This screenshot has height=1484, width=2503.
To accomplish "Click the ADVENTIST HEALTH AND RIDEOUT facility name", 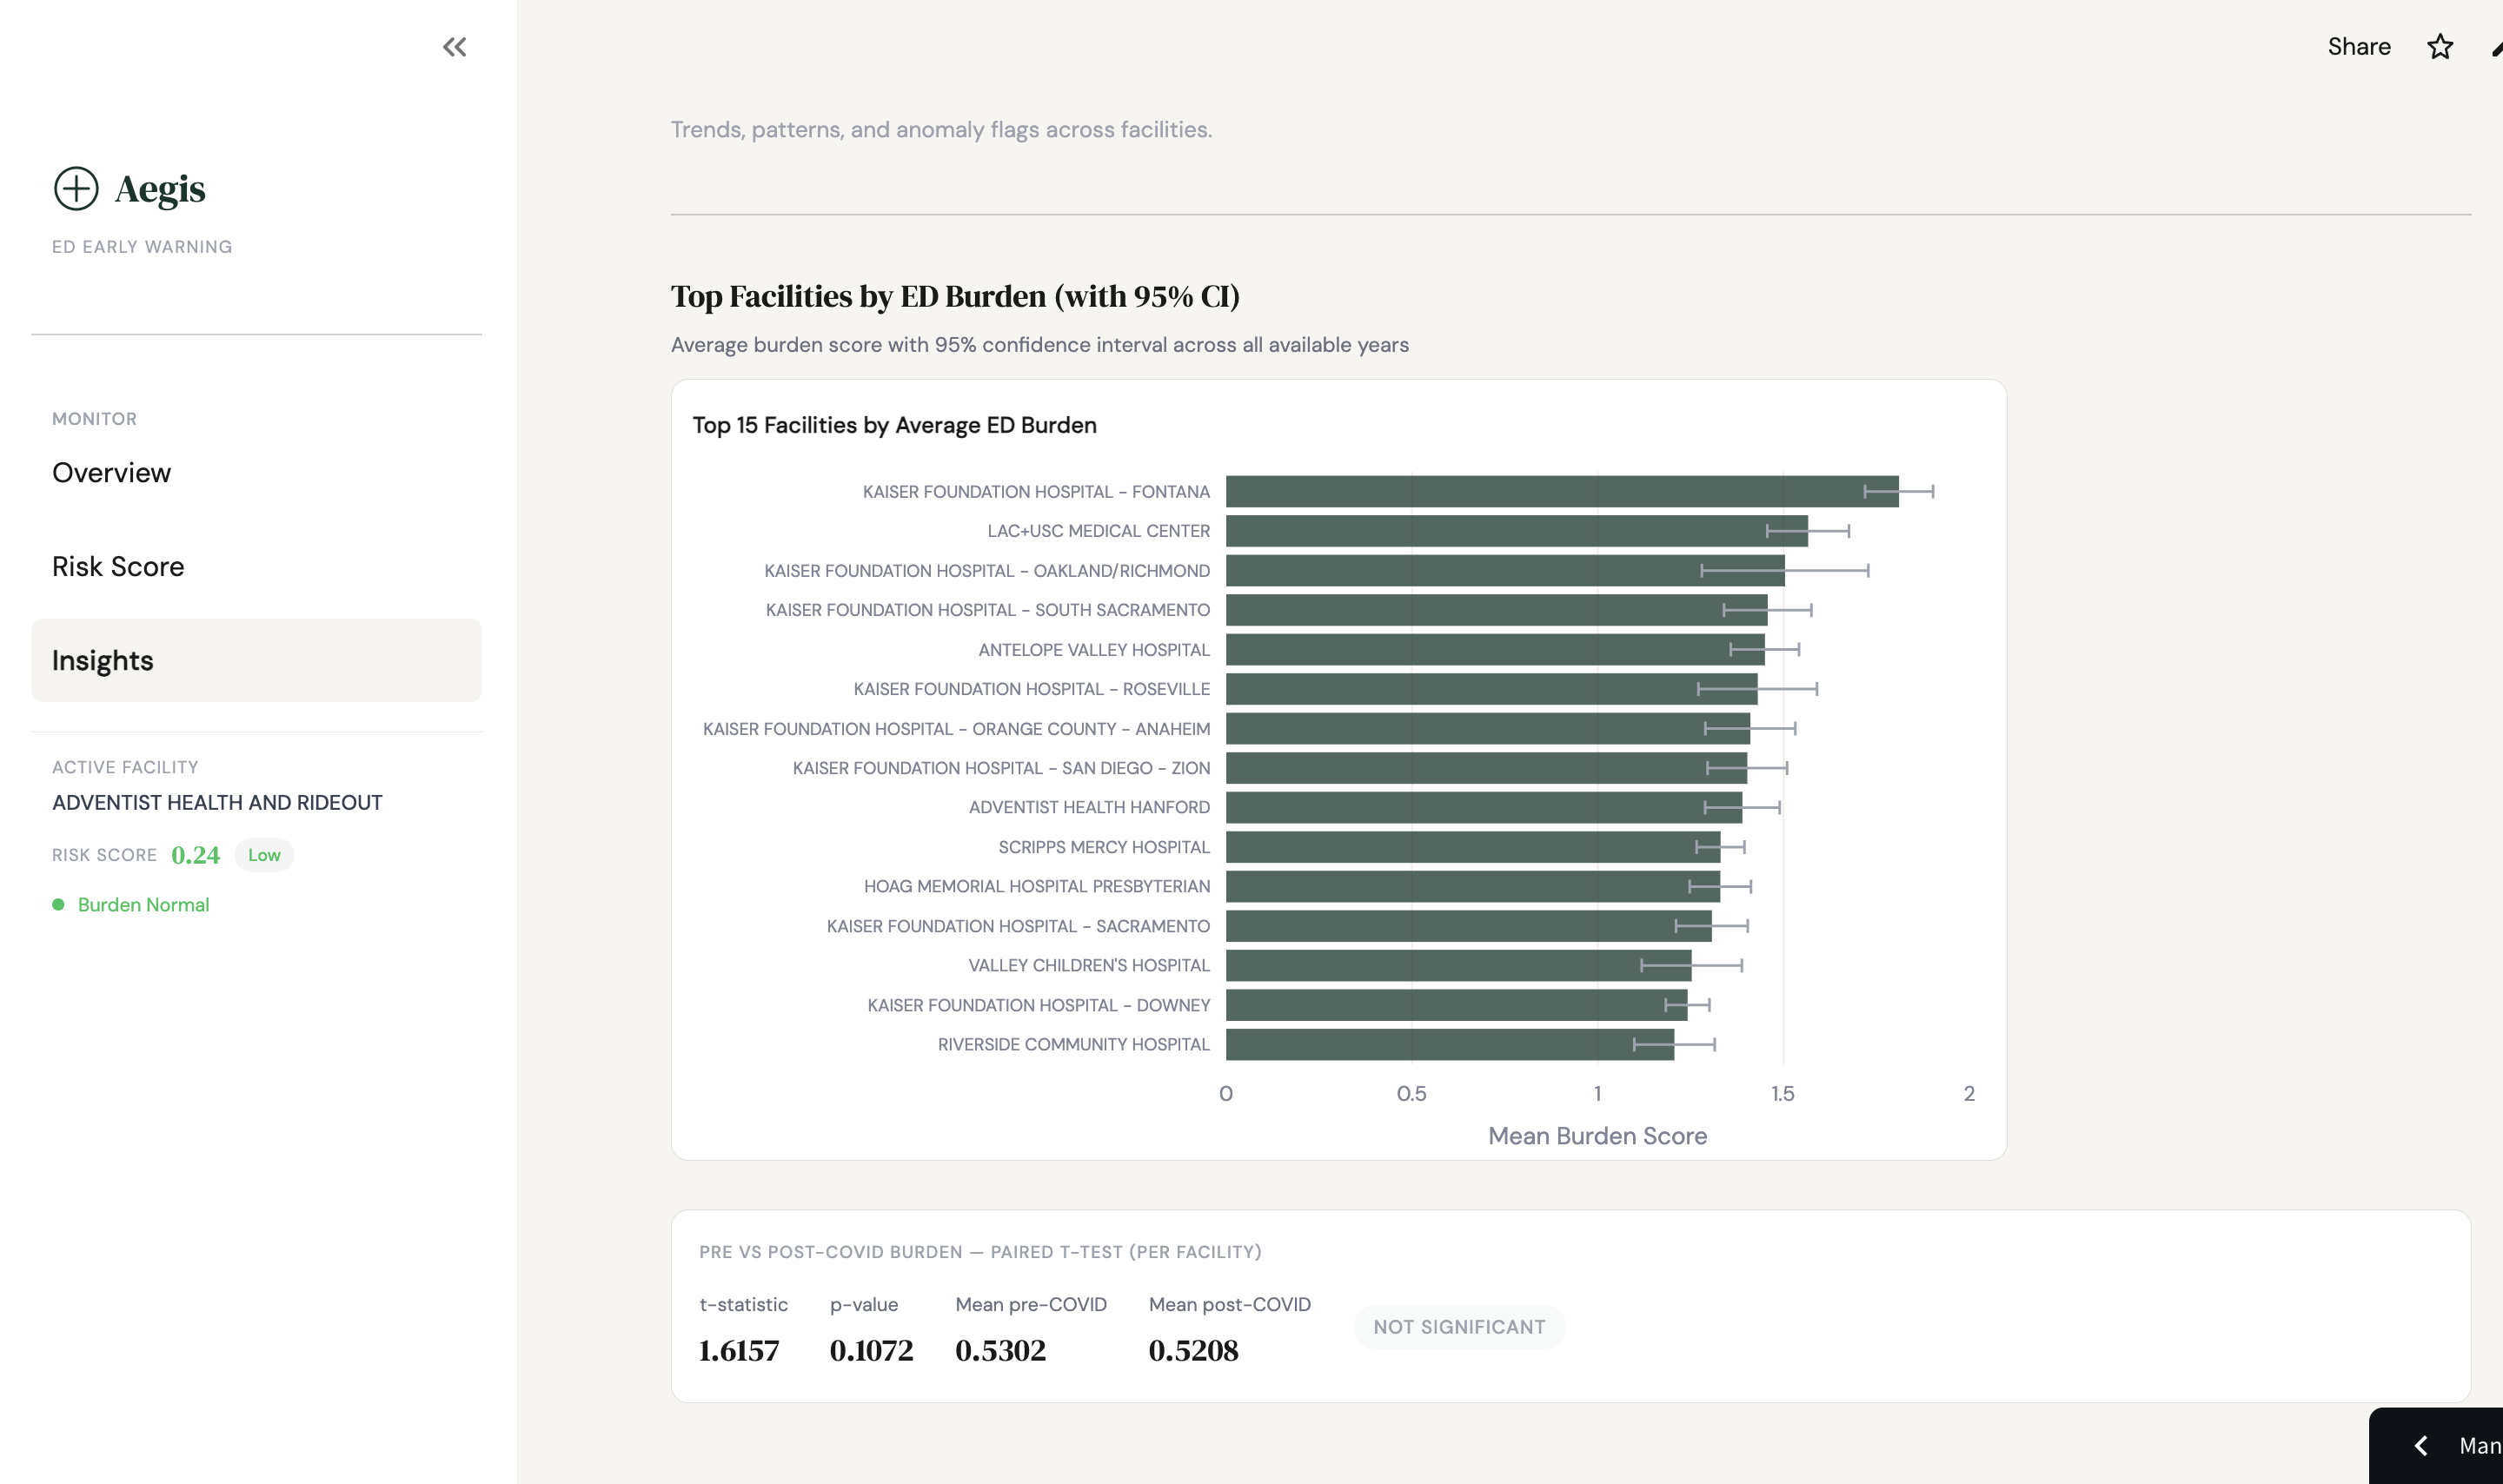I will pyautogui.click(x=217, y=803).
